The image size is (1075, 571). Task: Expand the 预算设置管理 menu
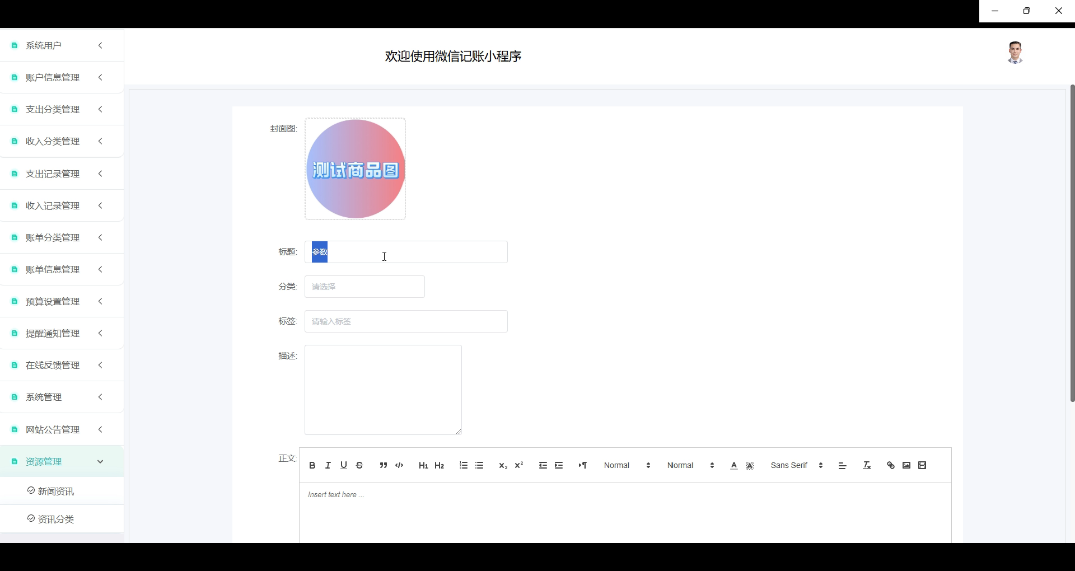[x=62, y=302]
